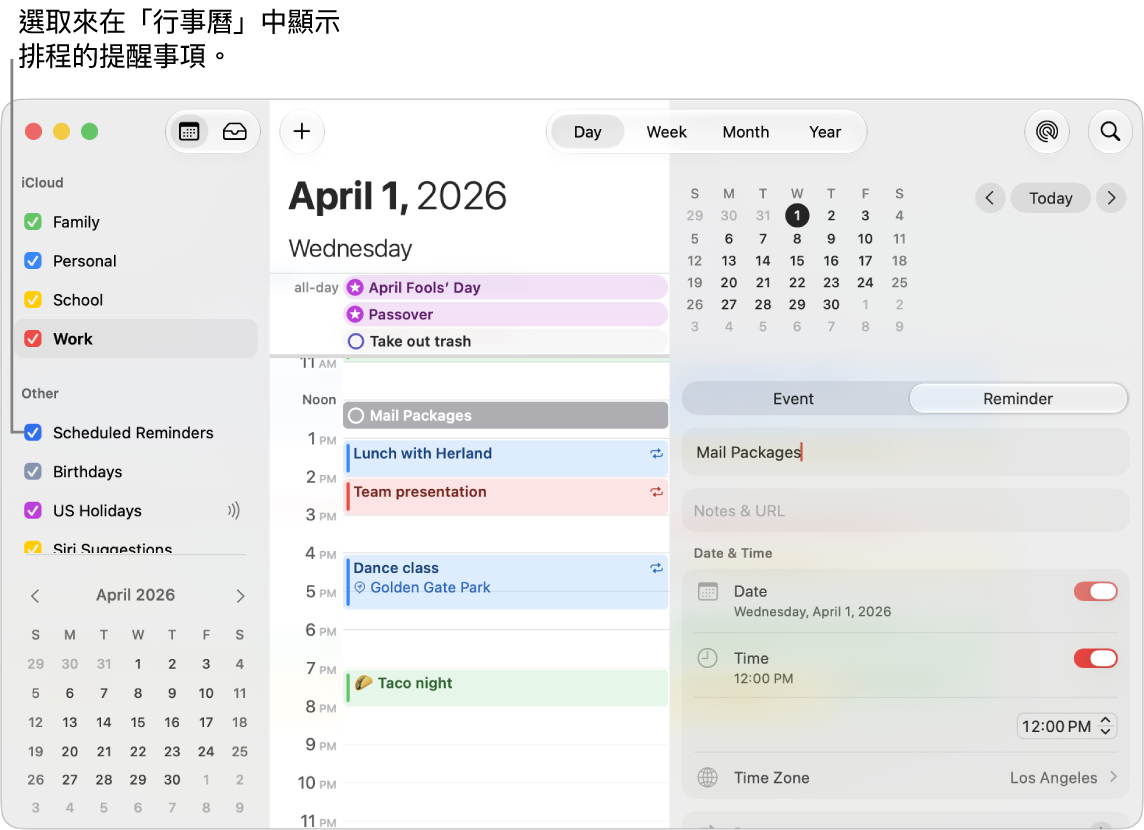Viewport: 1144px width, 830px height.
Task: Go to next month in sidebar mini calendar
Action: click(x=240, y=596)
